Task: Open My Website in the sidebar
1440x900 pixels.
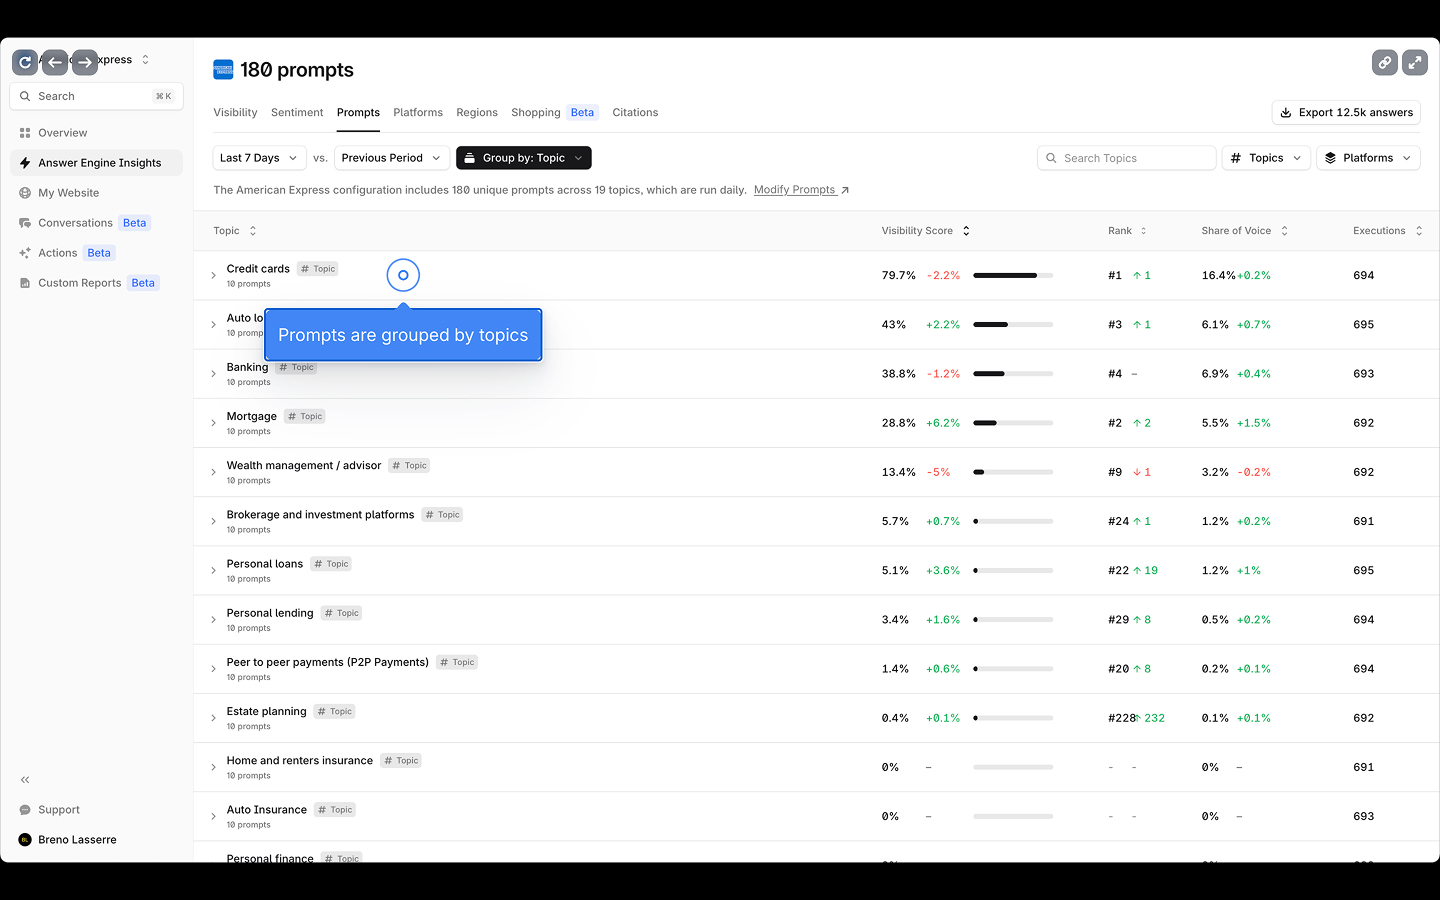Action: pos(96,193)
